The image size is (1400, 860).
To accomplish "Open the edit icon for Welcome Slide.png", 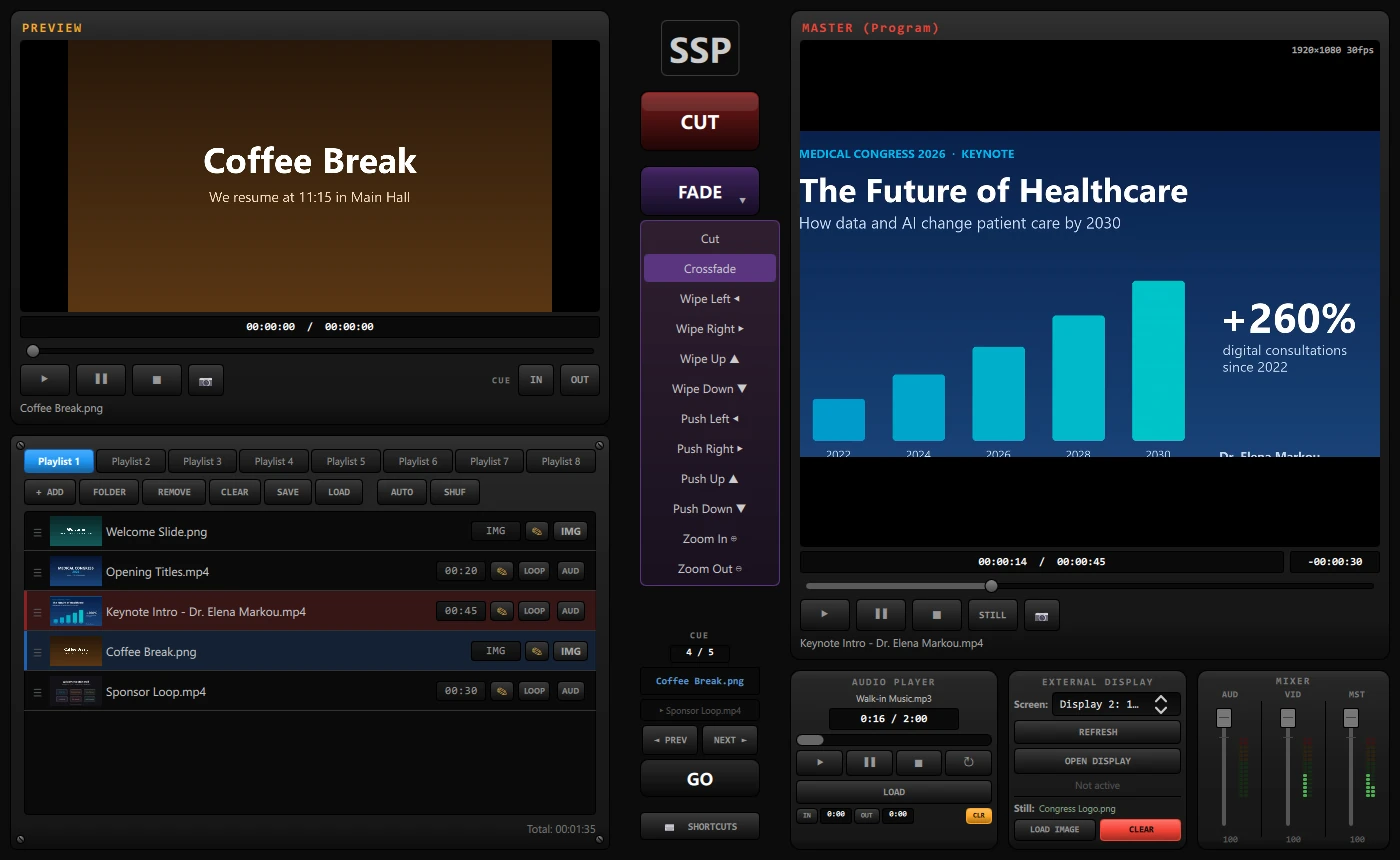I will coord(537,531).
